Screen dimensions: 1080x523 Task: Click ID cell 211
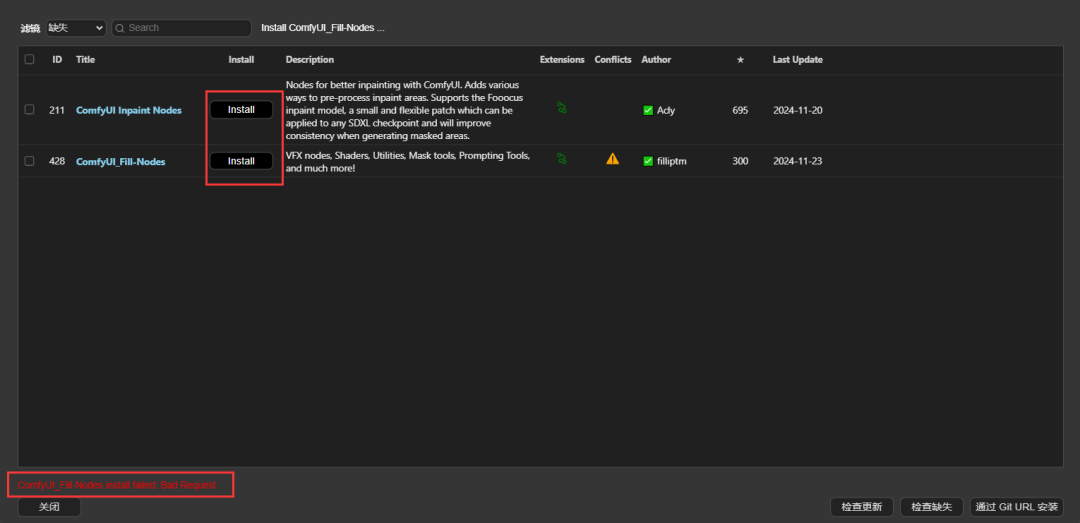coord(57,110)
